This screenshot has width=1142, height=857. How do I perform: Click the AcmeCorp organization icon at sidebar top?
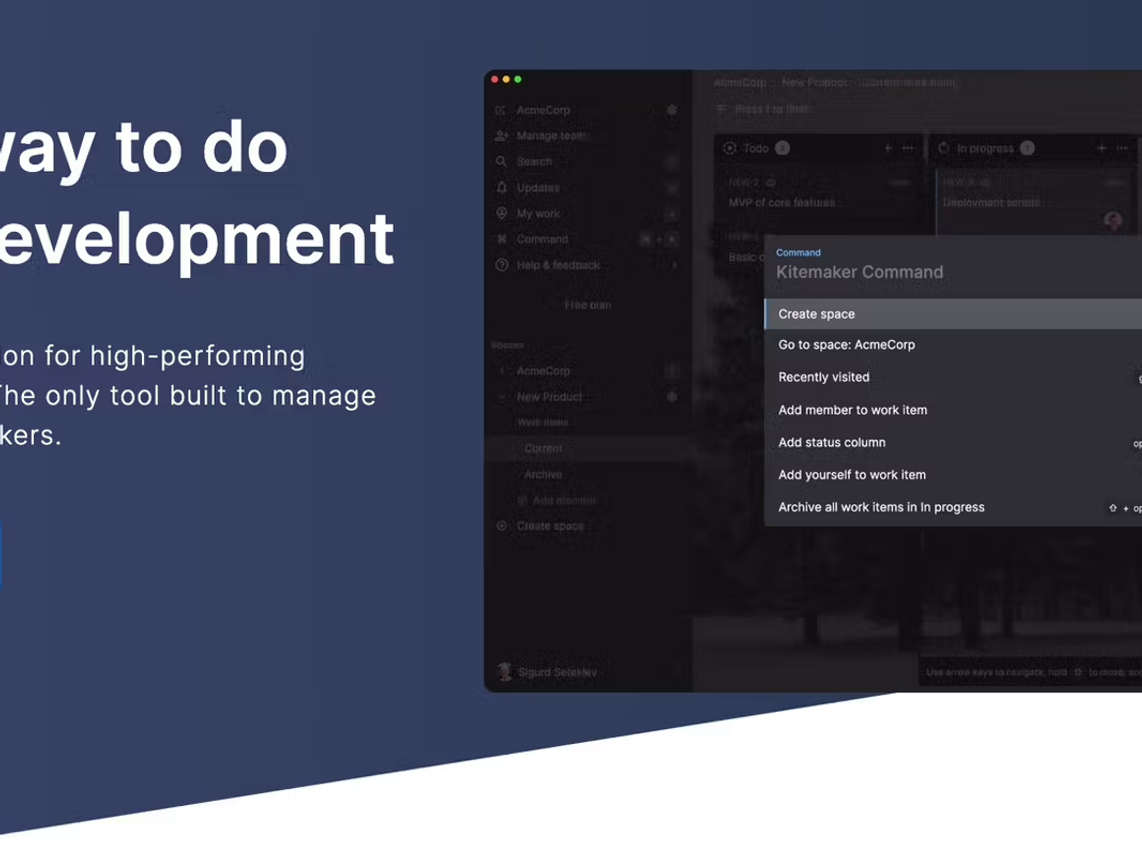(500, 110)
